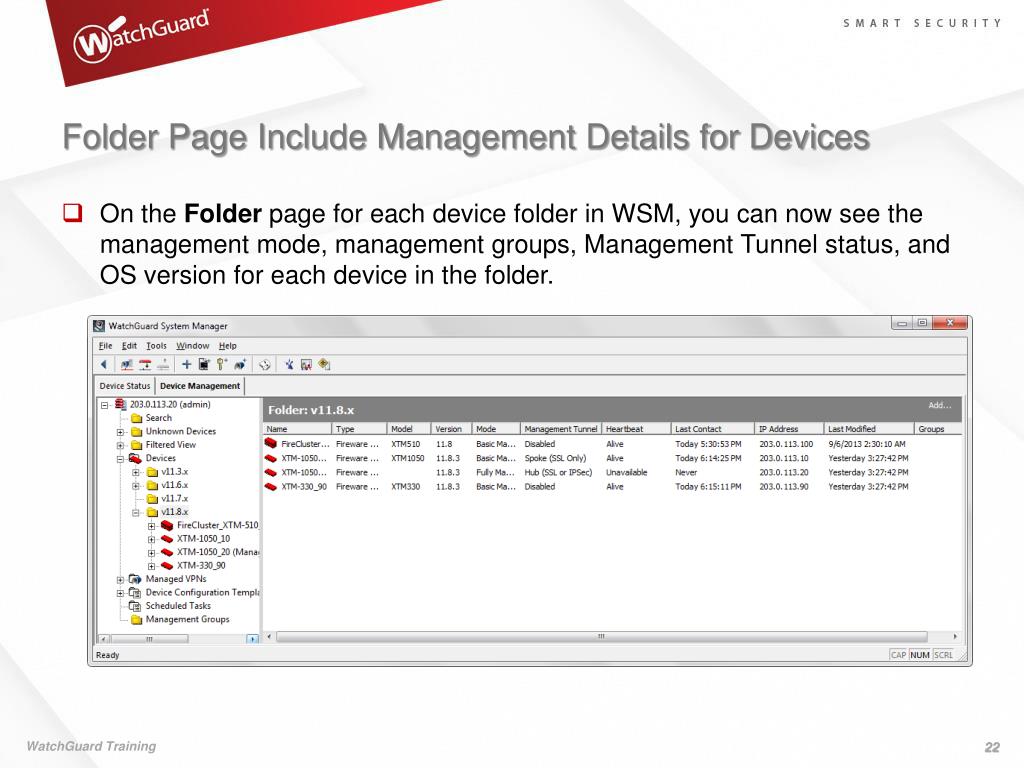Click the device list horizontal scrollbar thumb

click(x=601, y=637)
